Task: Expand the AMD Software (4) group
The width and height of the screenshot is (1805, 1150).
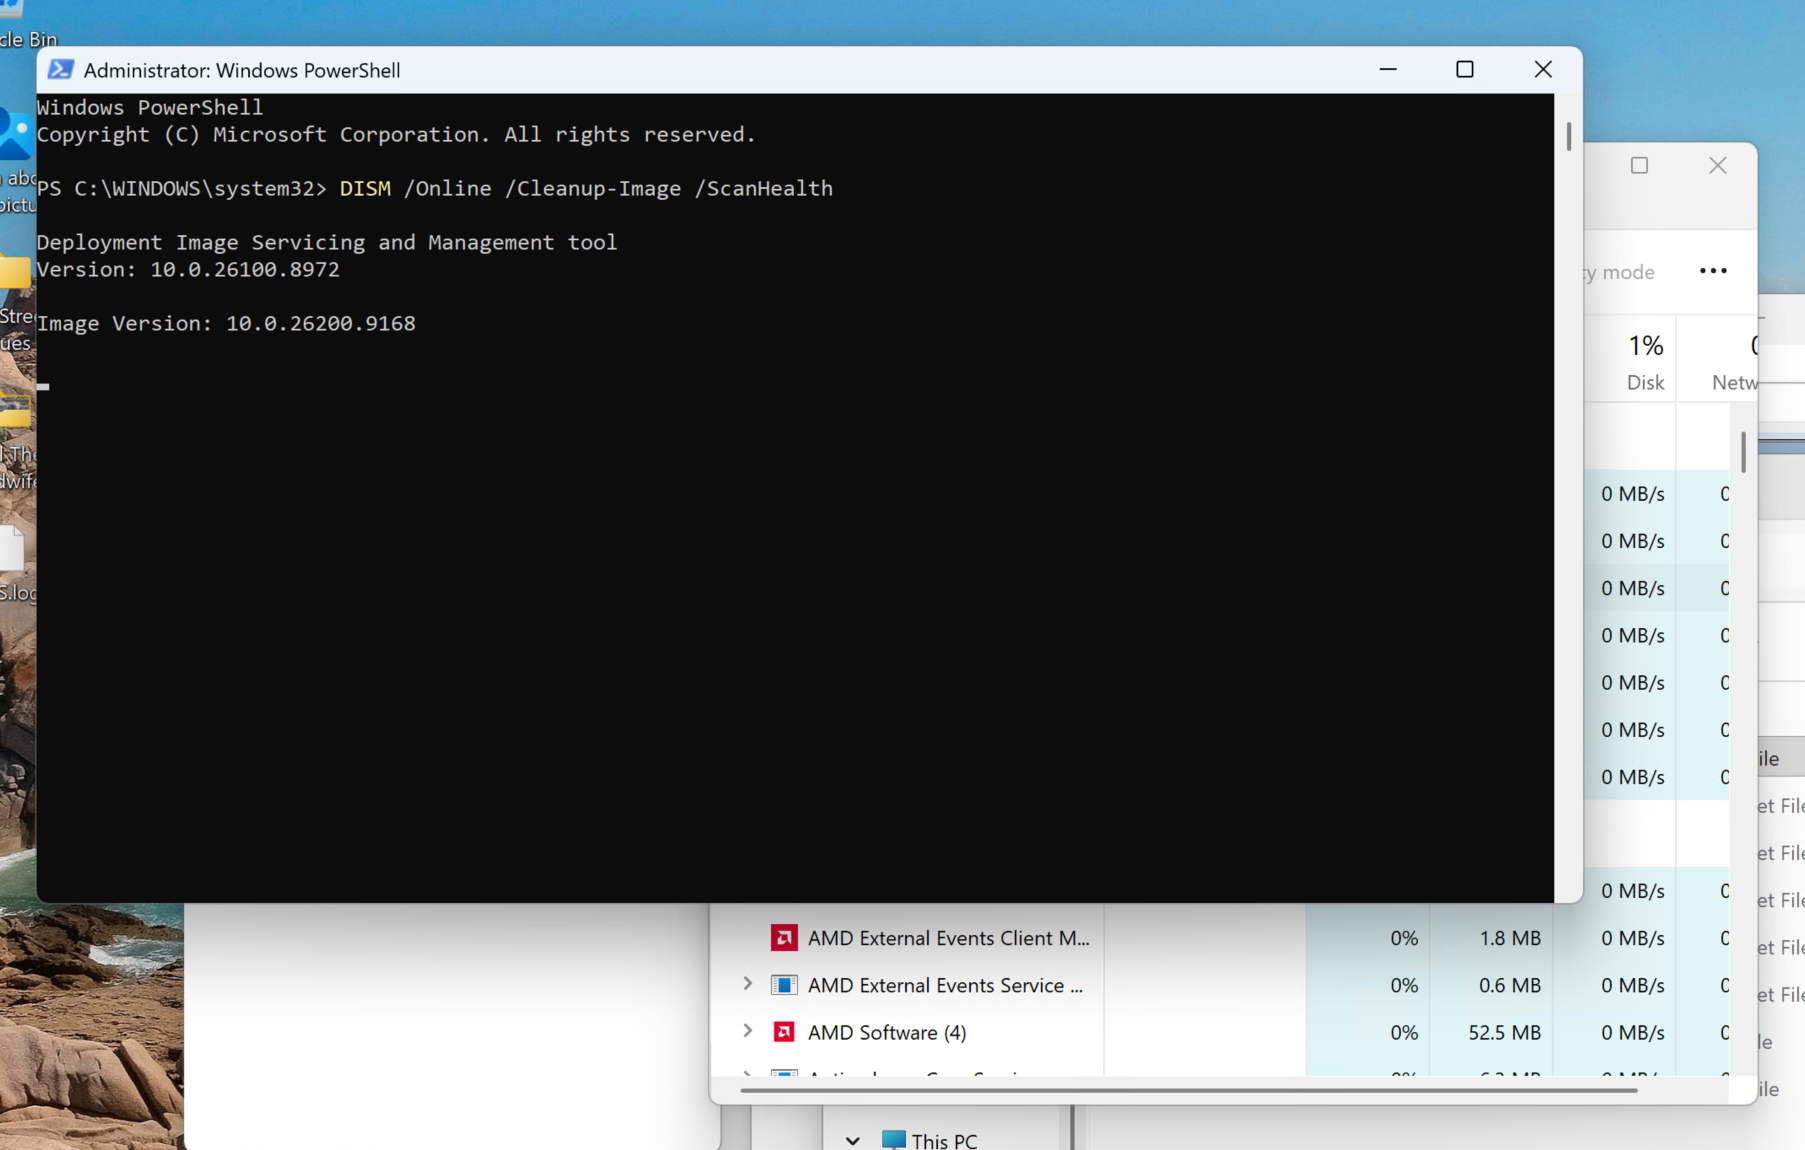Action: (x=747, y=1031)
